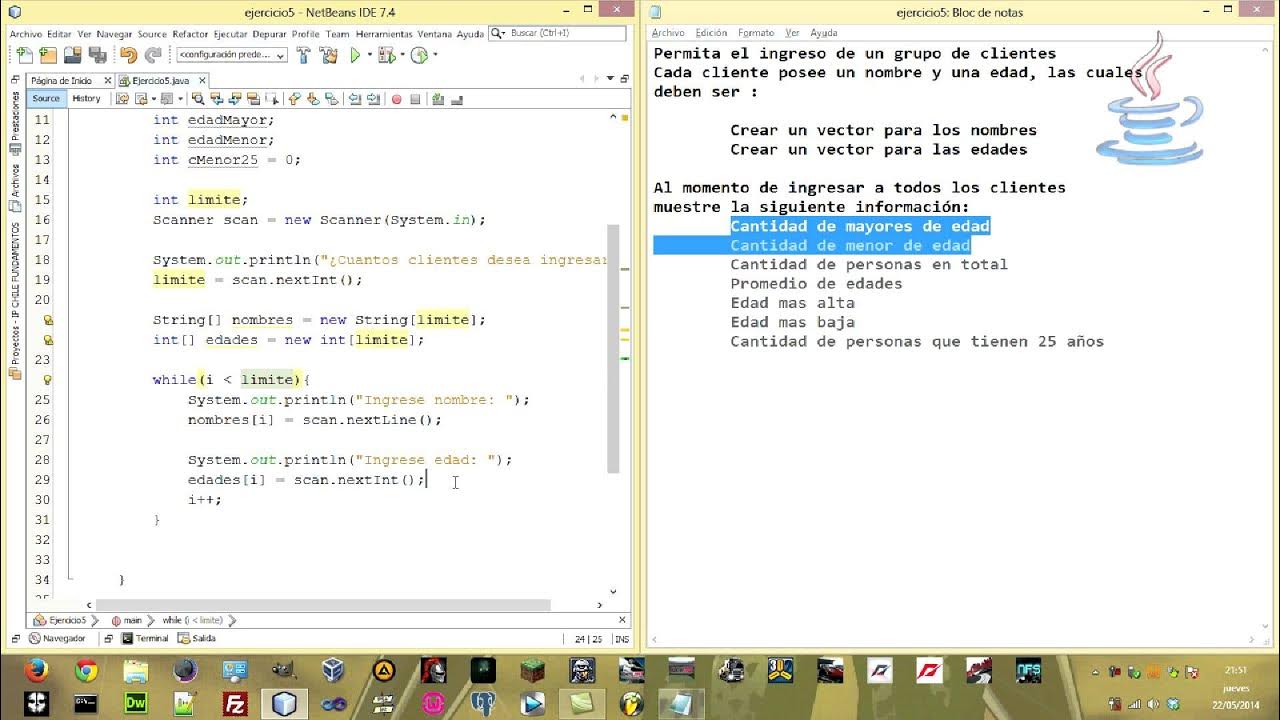Screen dimensions: 1280x720
Task: Click the Find Selection magnifier in editor toolbar
Action: point(198,99)
